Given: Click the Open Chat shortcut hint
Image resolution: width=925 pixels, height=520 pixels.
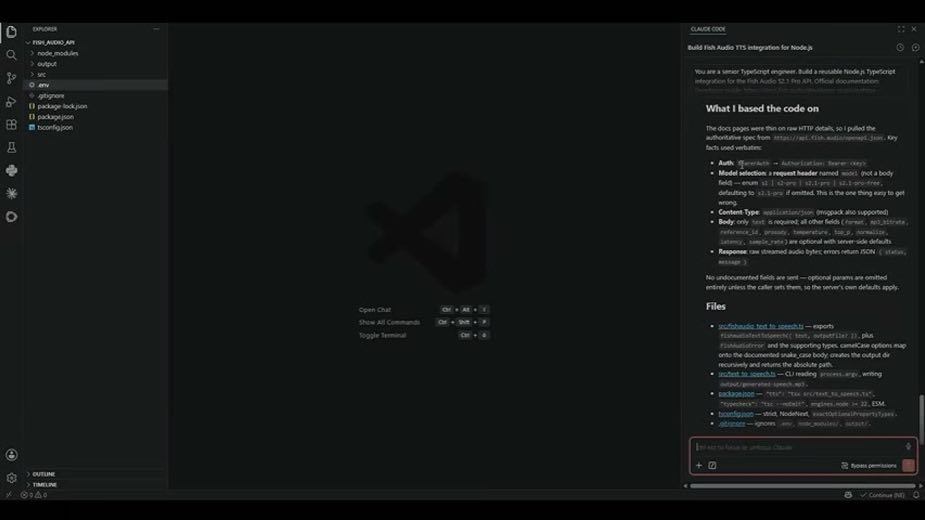Looking at the screenshot, I should point(423,310).
